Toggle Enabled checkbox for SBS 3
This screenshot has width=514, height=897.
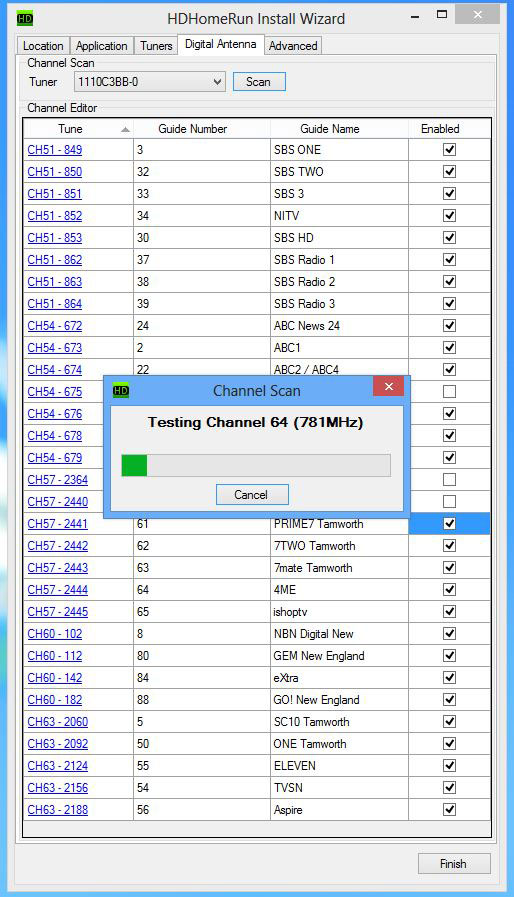tap(450, 194)
